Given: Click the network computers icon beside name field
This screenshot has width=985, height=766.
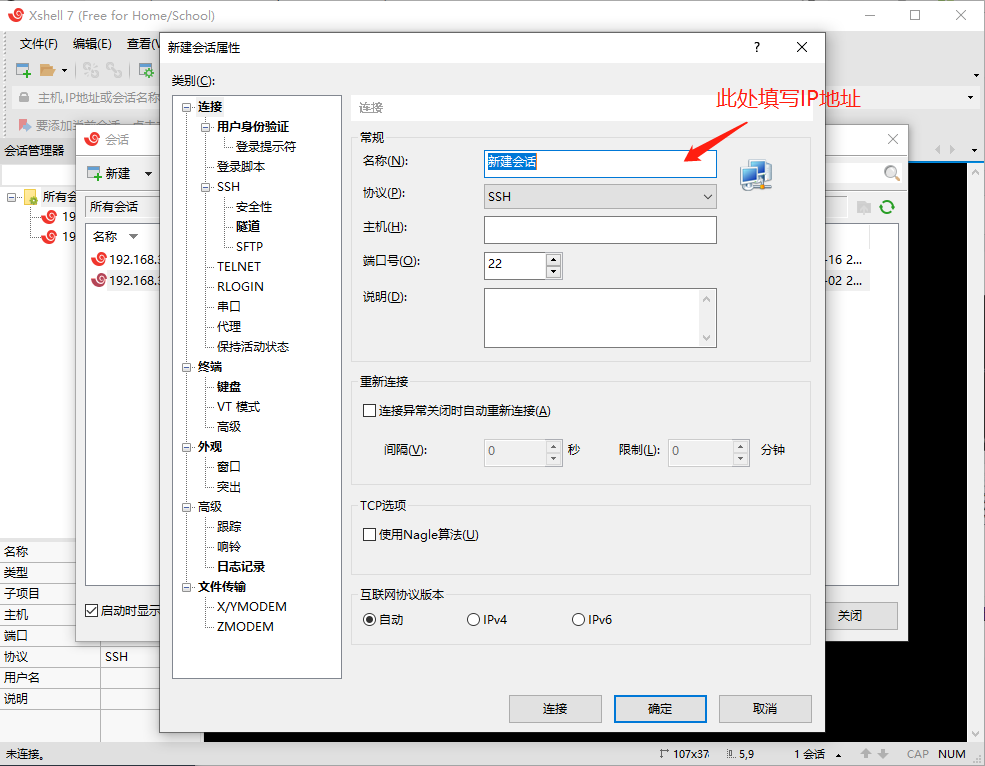Looking at the screenshot, I should point(756,175).
